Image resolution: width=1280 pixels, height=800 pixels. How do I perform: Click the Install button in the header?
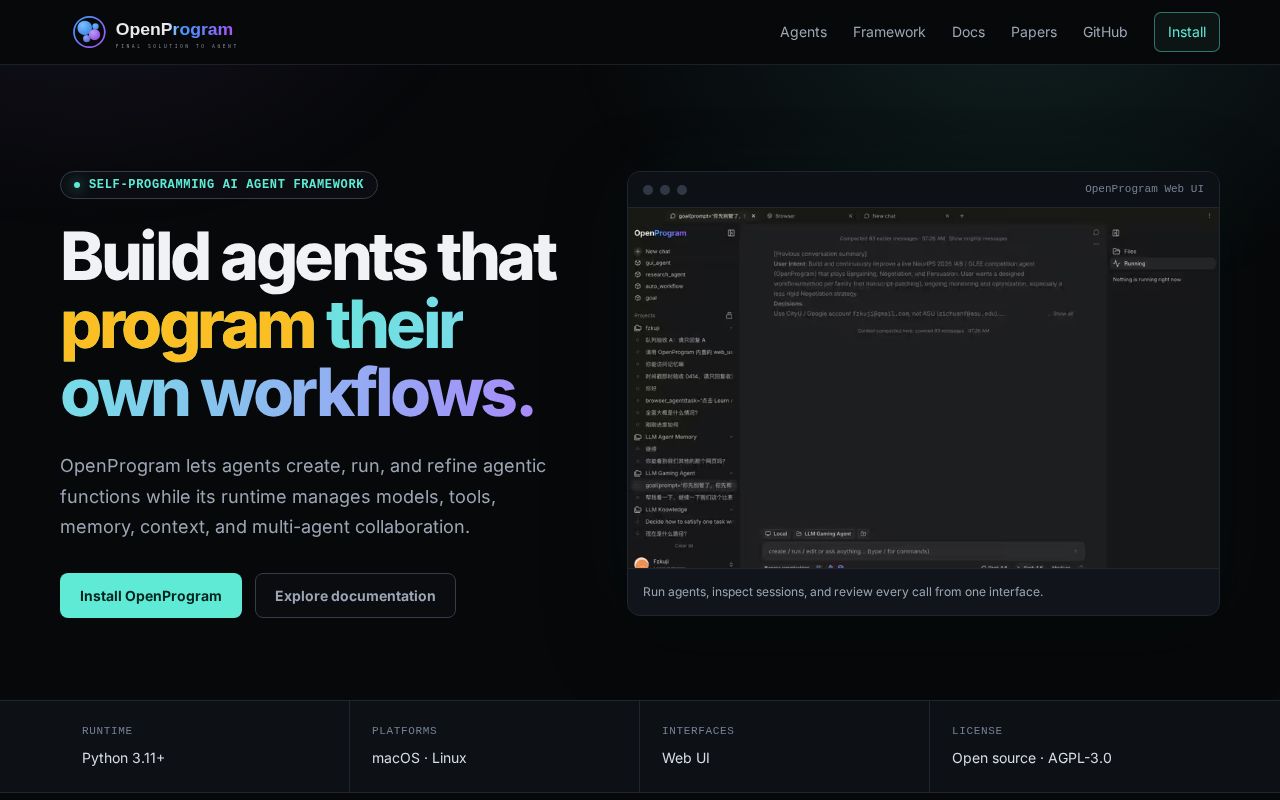[1187, 32]
